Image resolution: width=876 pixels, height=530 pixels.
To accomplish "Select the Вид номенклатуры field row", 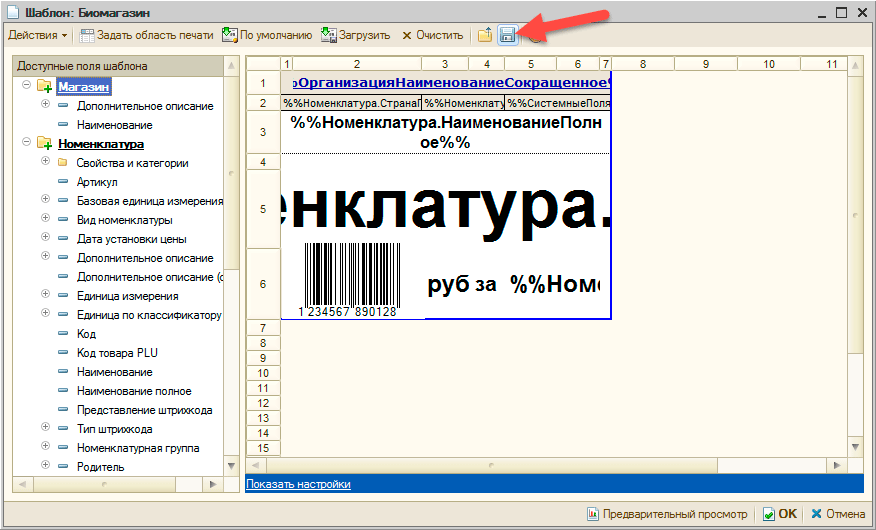I will [x=125, y=220].
